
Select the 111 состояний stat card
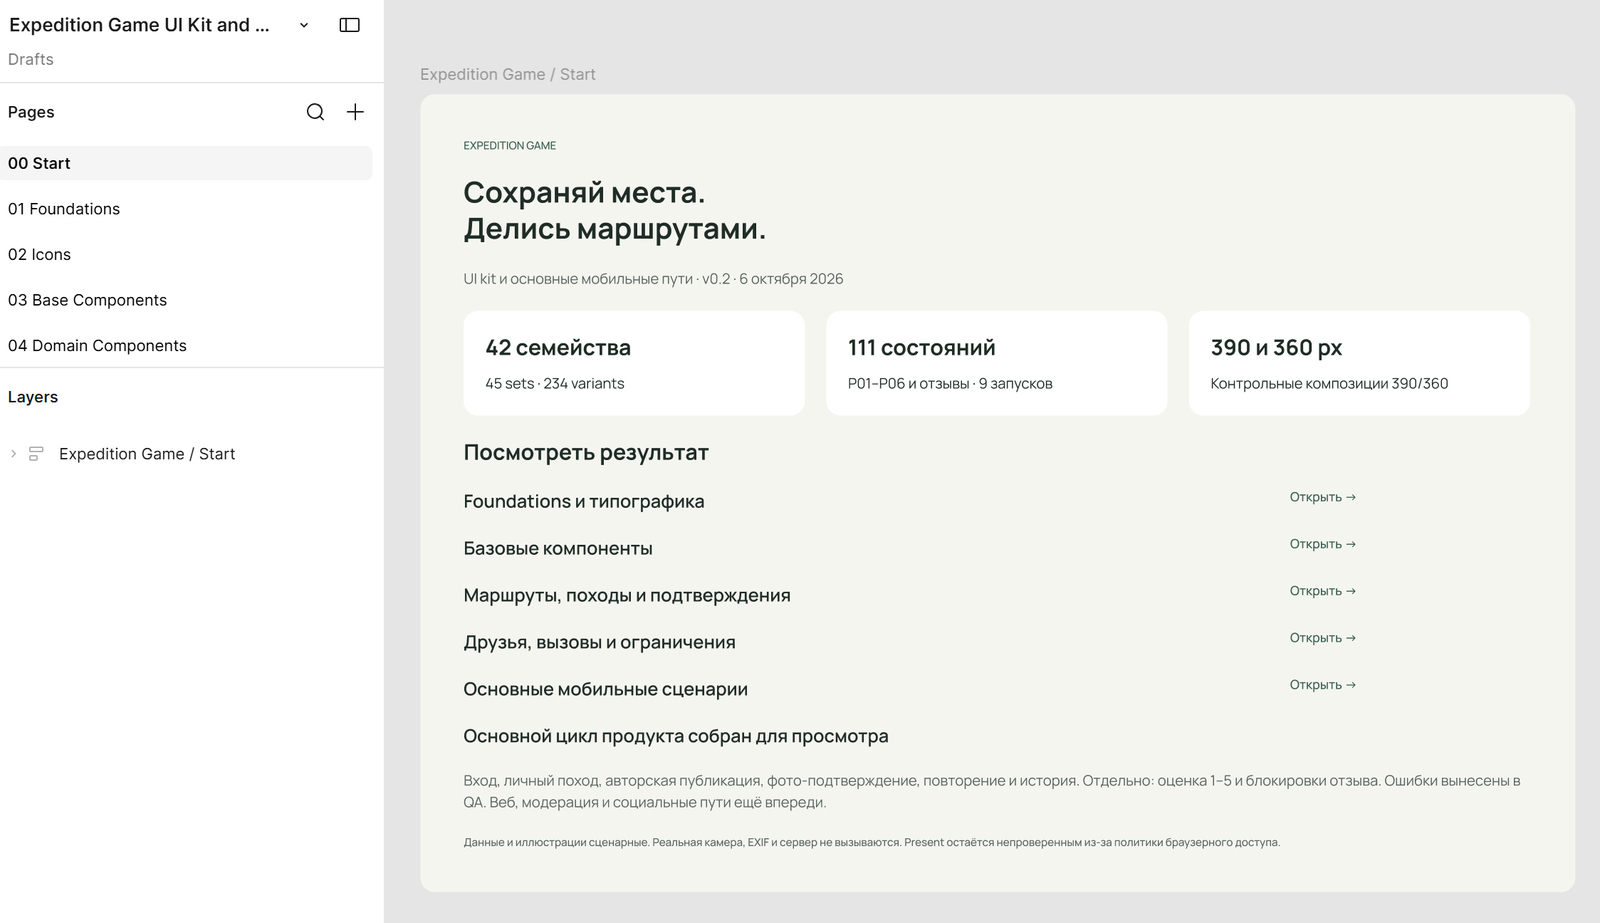point(996,363)
